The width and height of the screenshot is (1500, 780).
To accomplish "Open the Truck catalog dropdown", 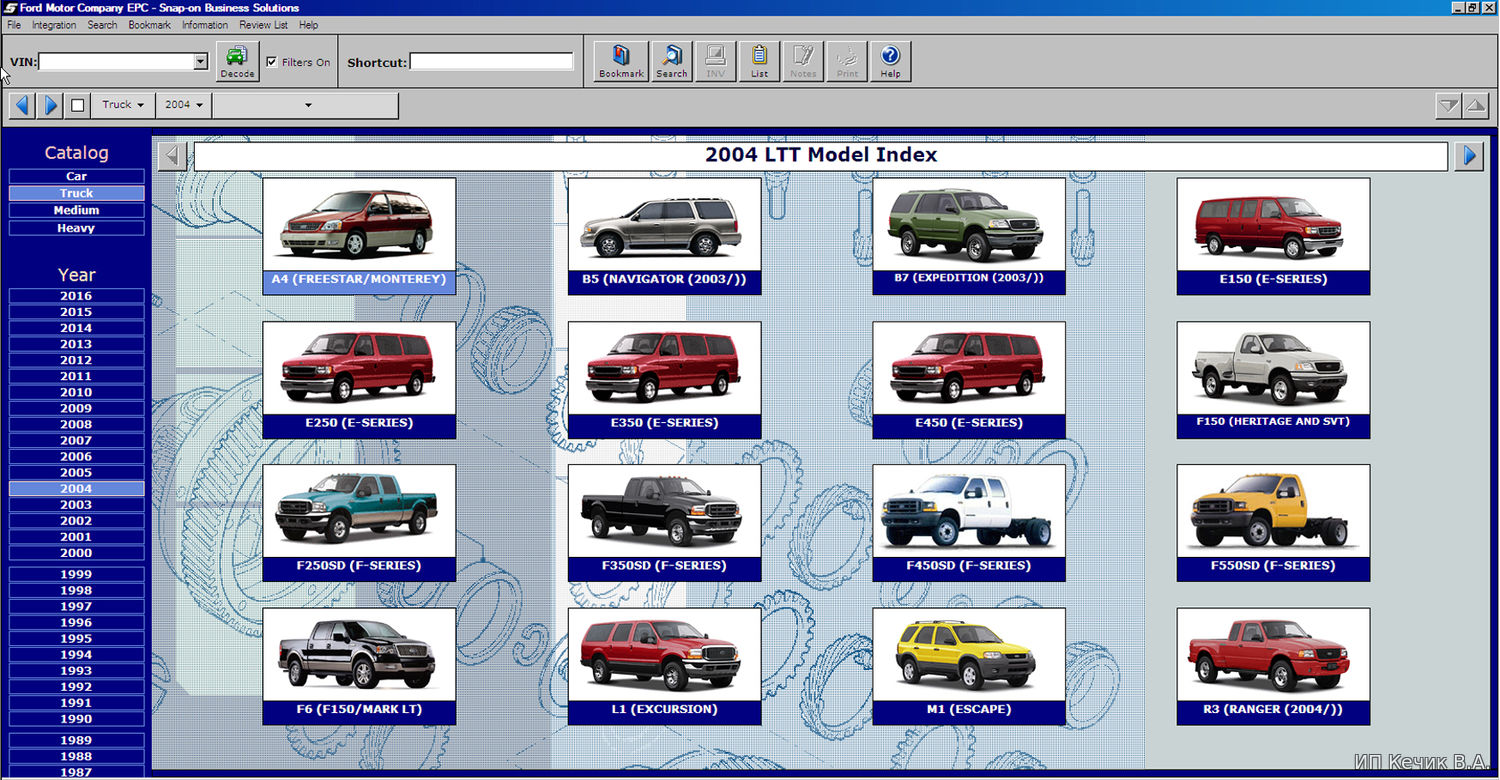I will coord(123,105).
